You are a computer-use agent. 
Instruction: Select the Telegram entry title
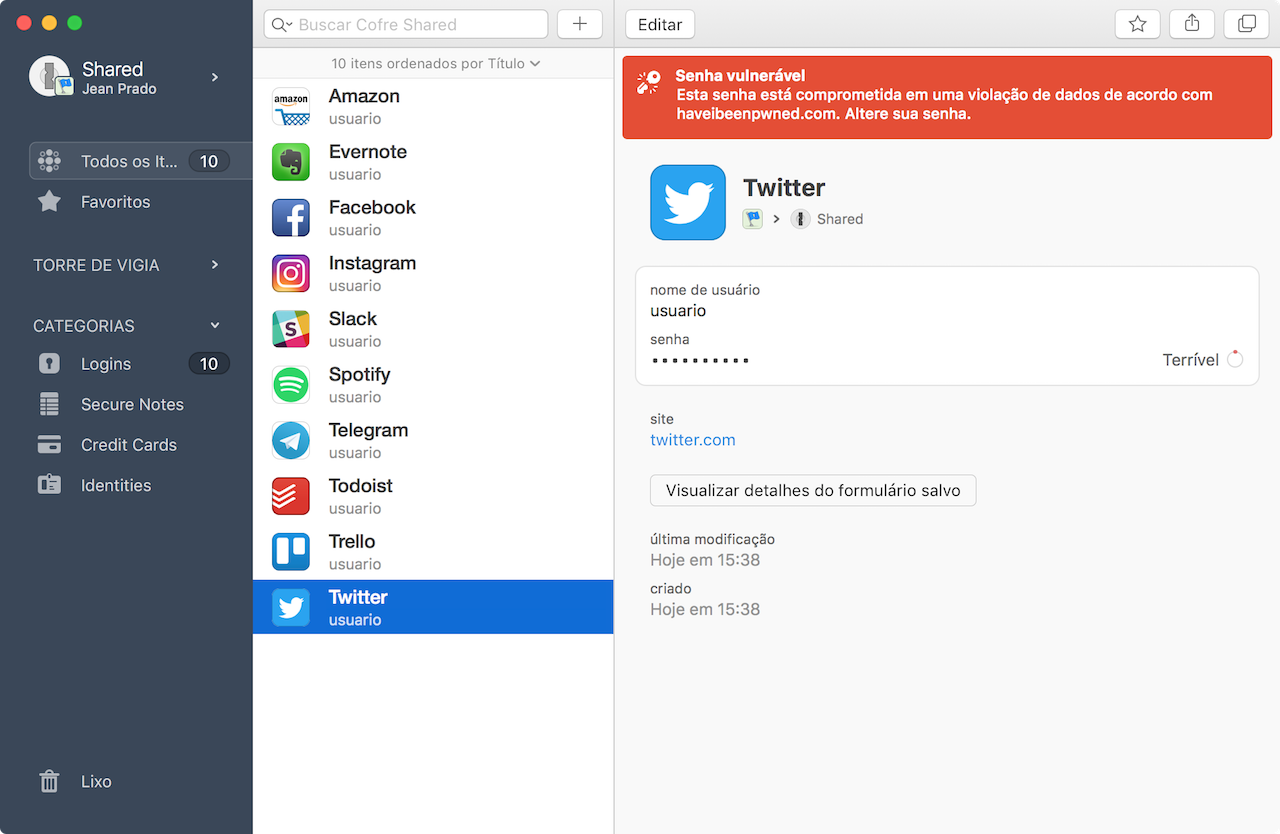pyautogui.click(x=369, y=430)
